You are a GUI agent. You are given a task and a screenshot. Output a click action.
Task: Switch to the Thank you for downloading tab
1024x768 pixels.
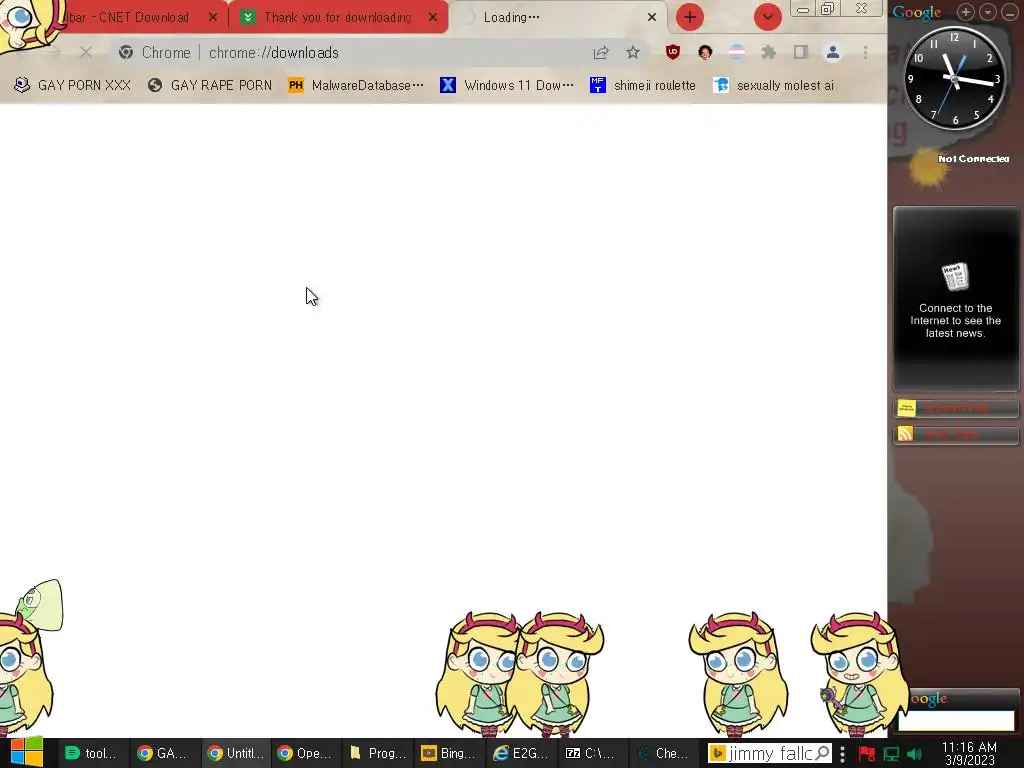338,17
